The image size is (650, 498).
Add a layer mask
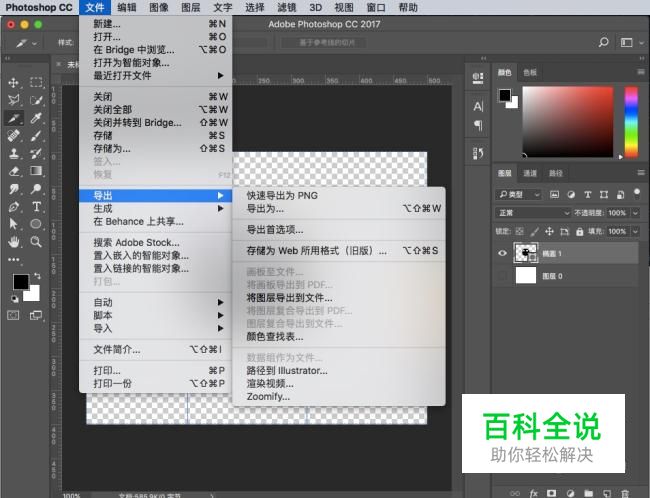[551, 493]
